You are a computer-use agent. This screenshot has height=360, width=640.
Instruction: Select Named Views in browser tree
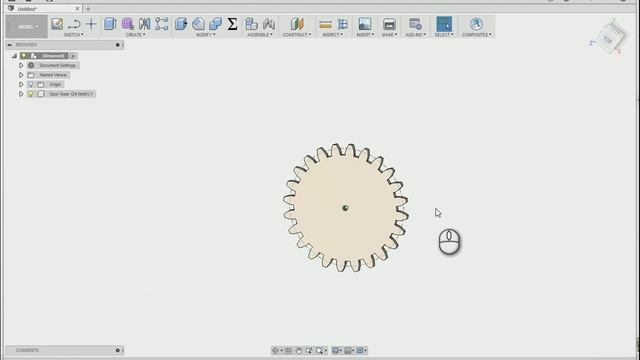53,75
